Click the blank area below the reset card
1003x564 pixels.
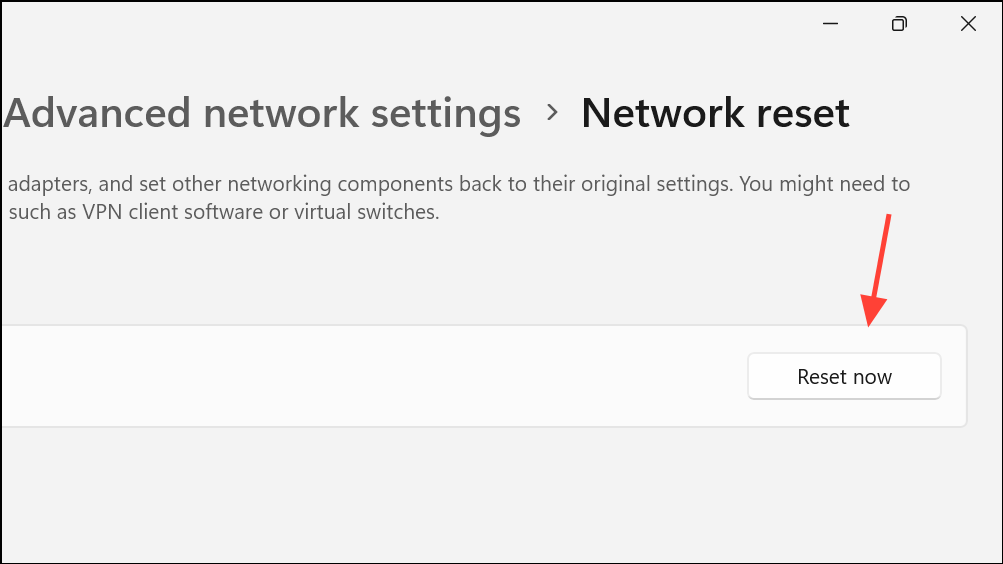click(480, 495)
